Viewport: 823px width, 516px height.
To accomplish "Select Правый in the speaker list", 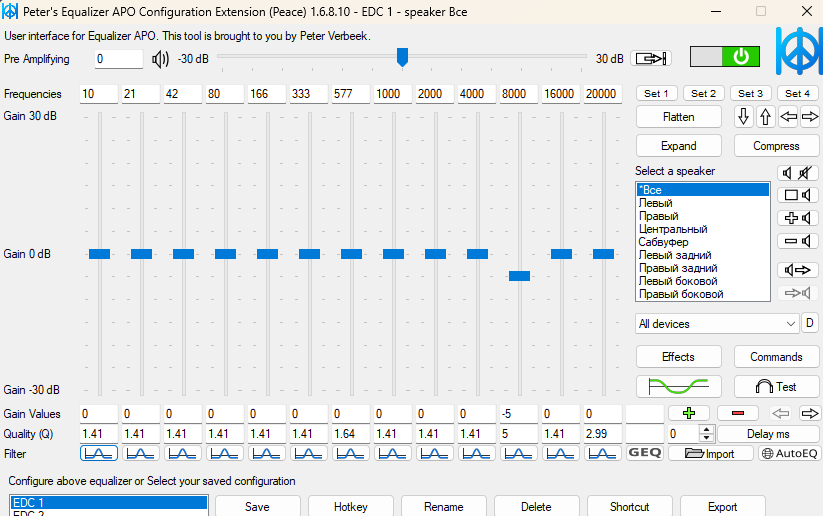I will pos(659,216).
